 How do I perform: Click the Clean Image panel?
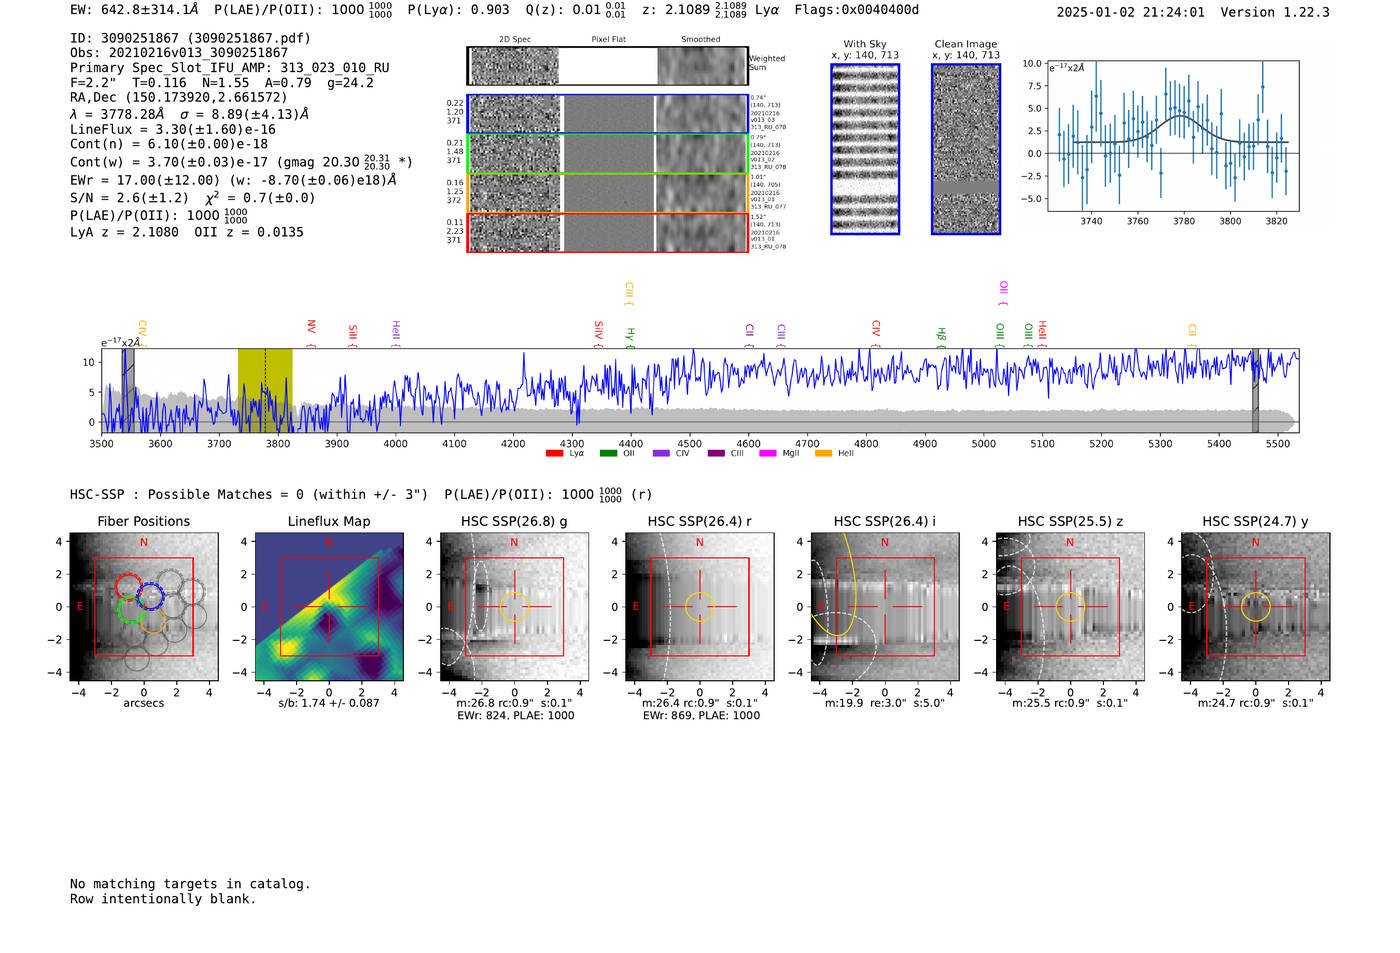coord(966,149)
